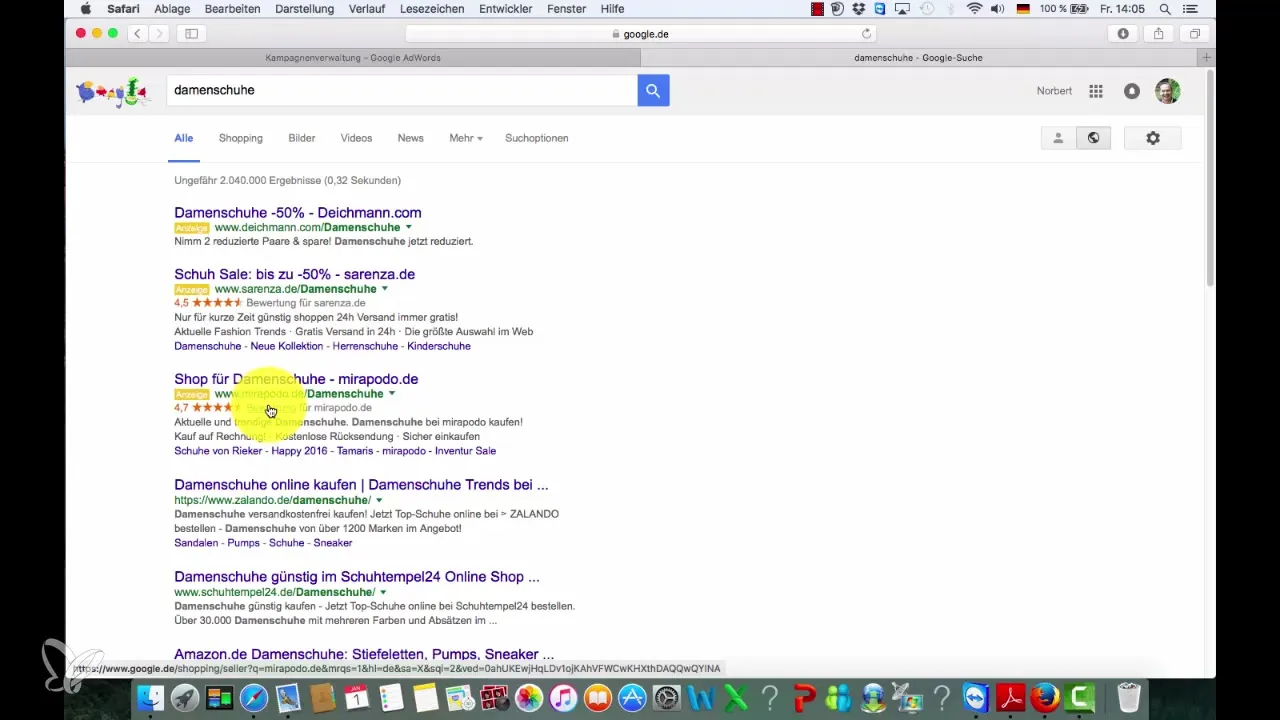The height and width of the screenshot is (720, 1280).
Task: Switch to the Kampagnenverwaltung AdWords tab
Action: pyautogui.click(x=353, y=58)
